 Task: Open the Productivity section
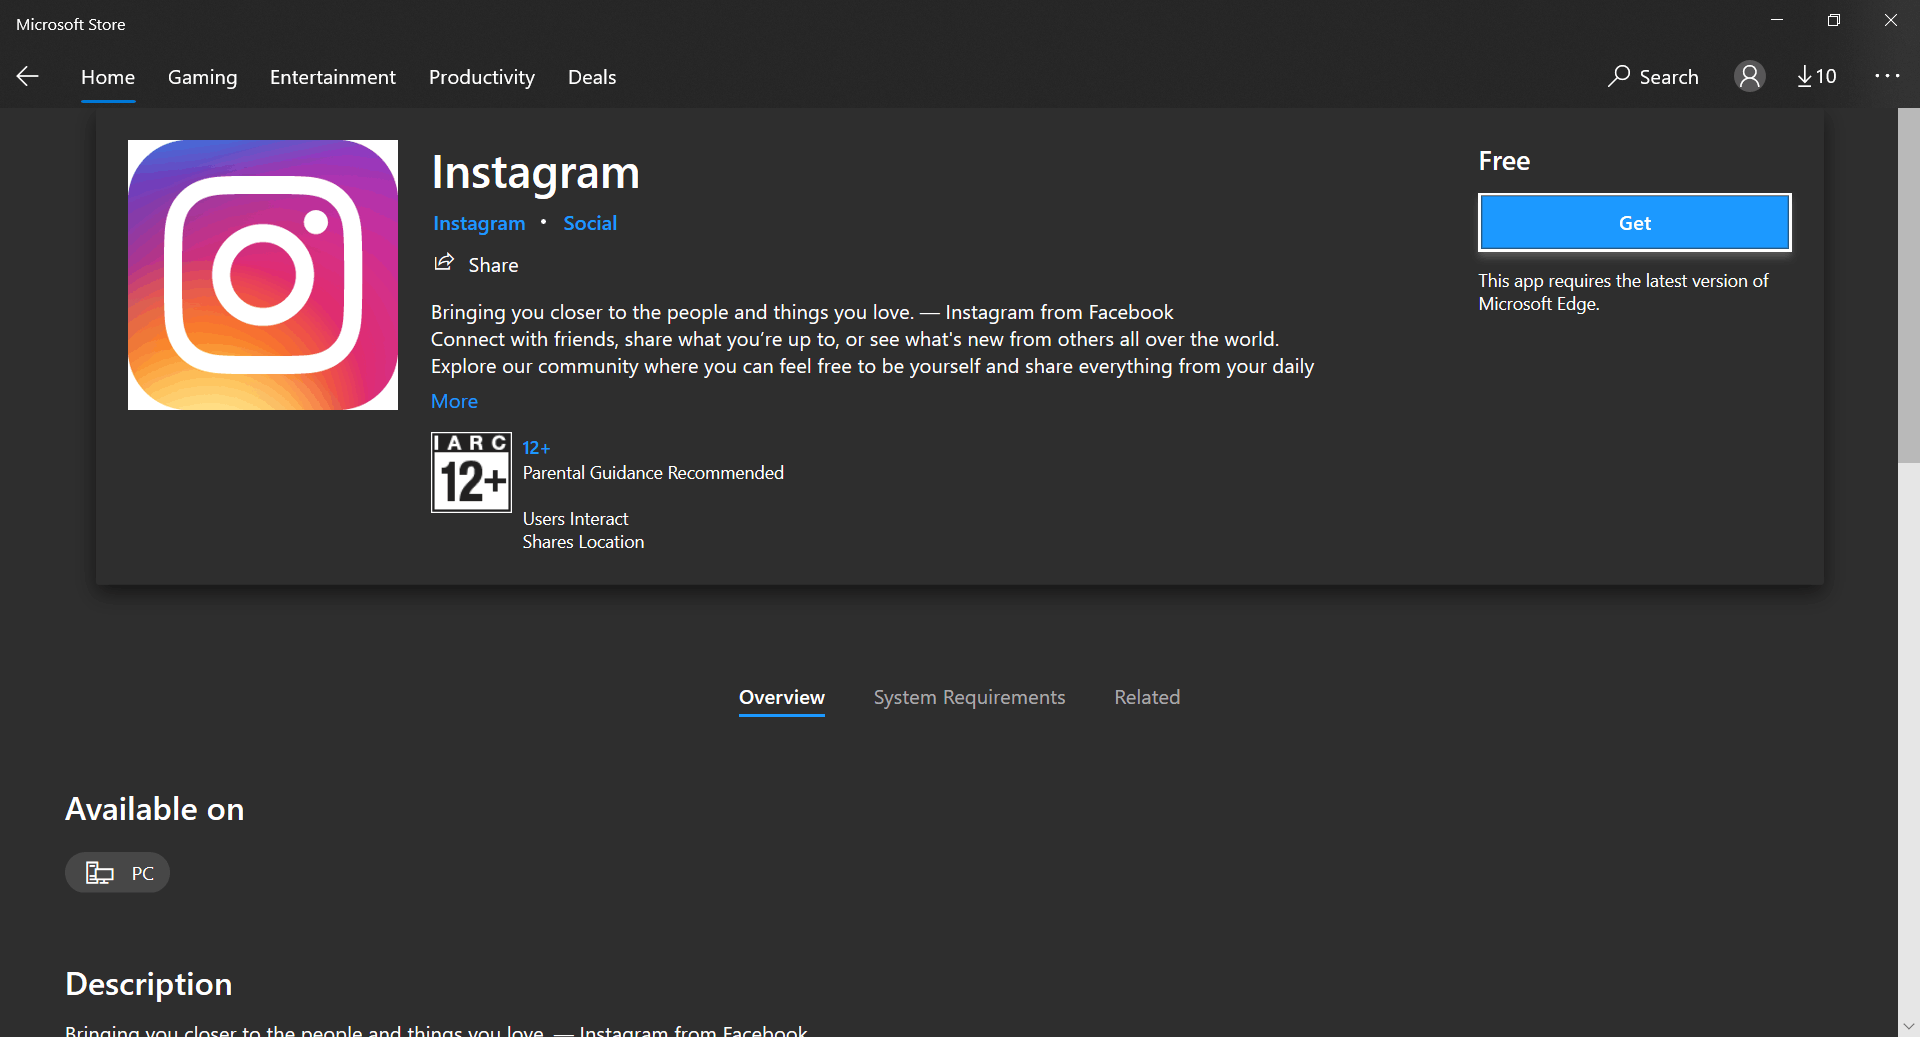pos(482,77)
